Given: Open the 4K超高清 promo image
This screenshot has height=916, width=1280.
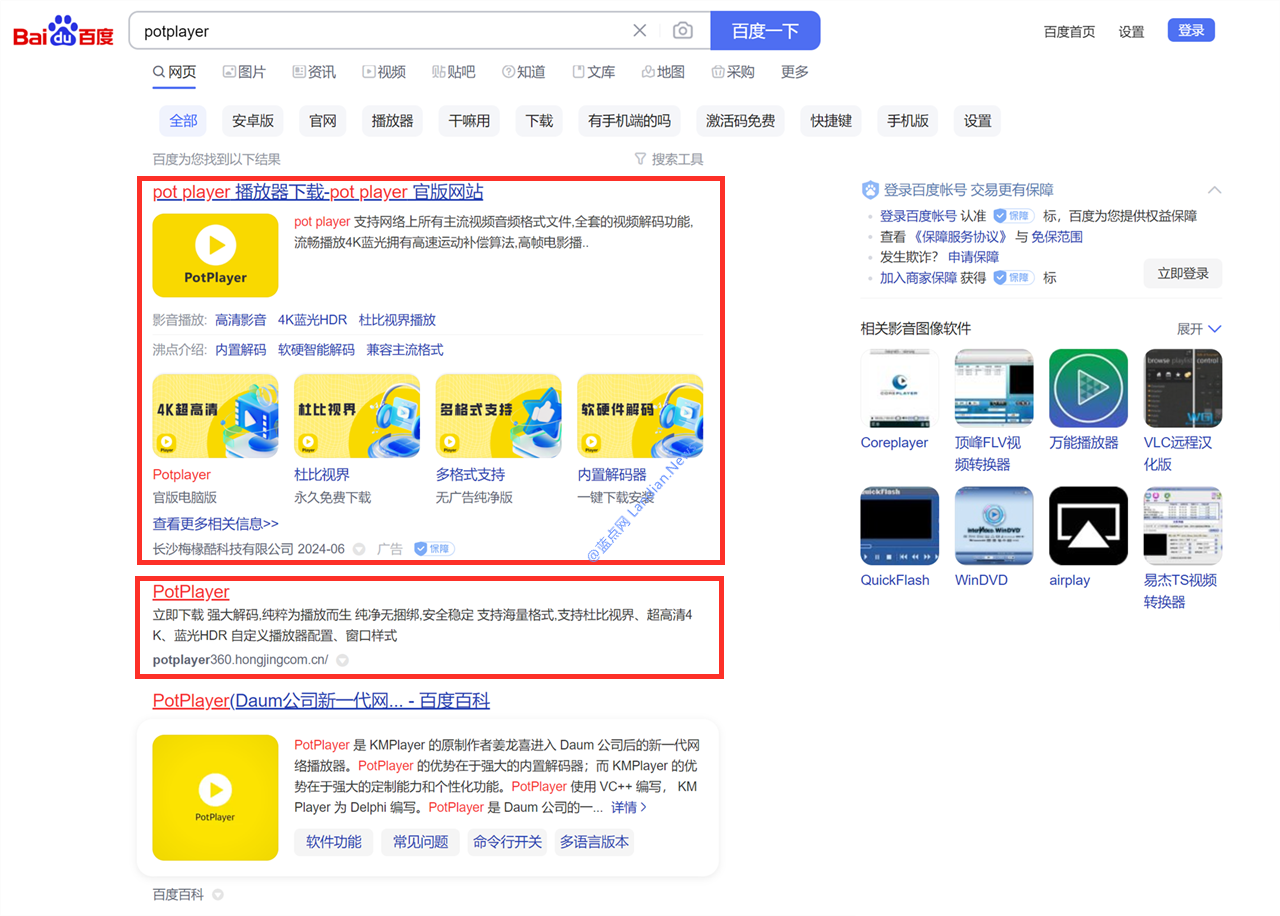Looking at the screenshot, I should (215, 416).
